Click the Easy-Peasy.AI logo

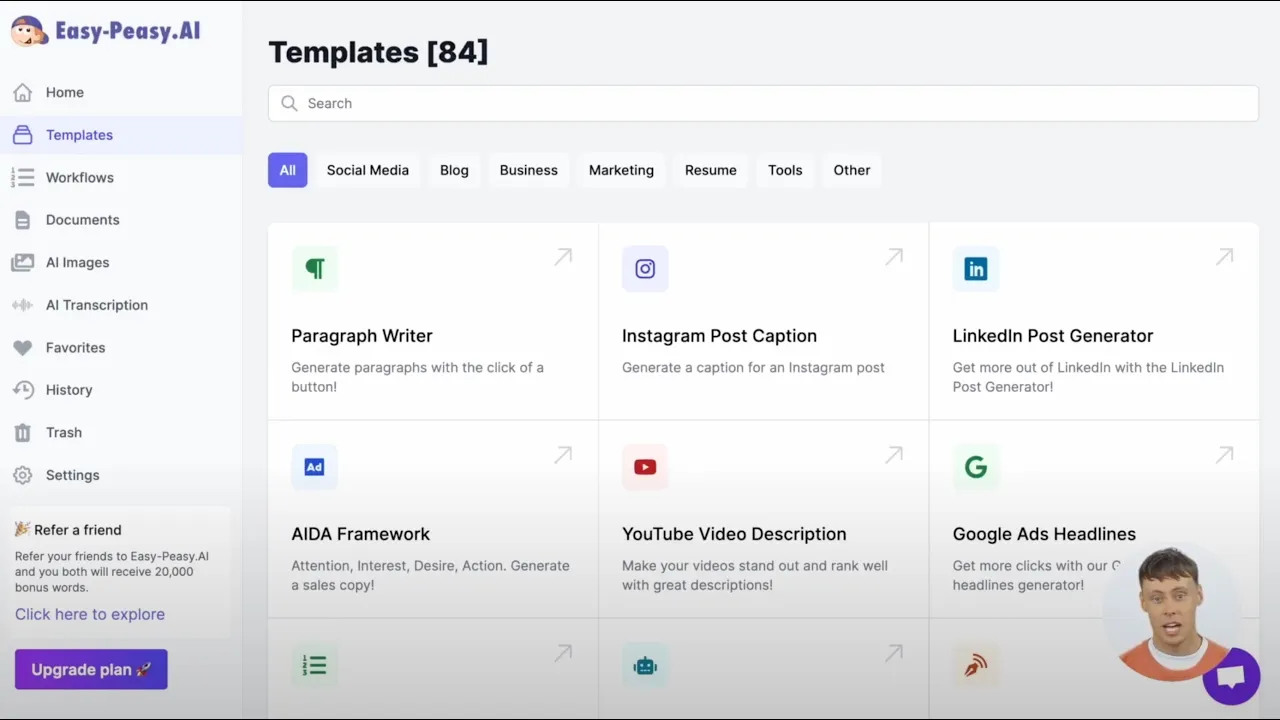(106, 31)
